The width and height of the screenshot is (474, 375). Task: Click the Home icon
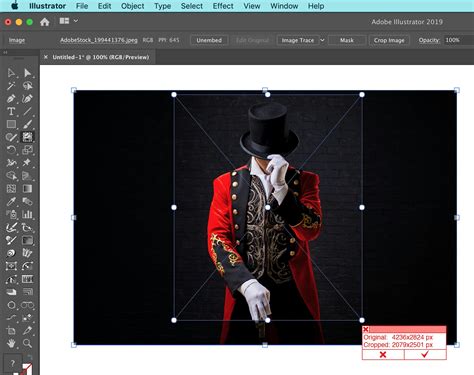45,22
